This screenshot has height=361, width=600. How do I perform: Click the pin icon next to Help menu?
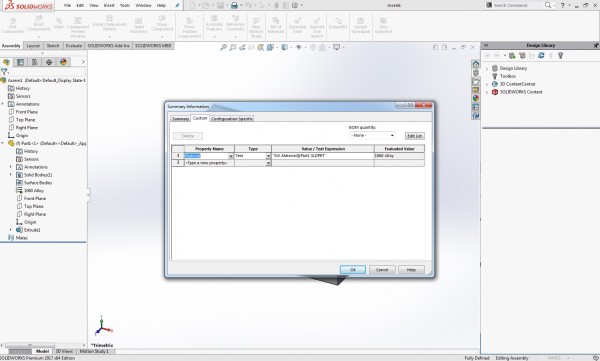coord(177,5)
